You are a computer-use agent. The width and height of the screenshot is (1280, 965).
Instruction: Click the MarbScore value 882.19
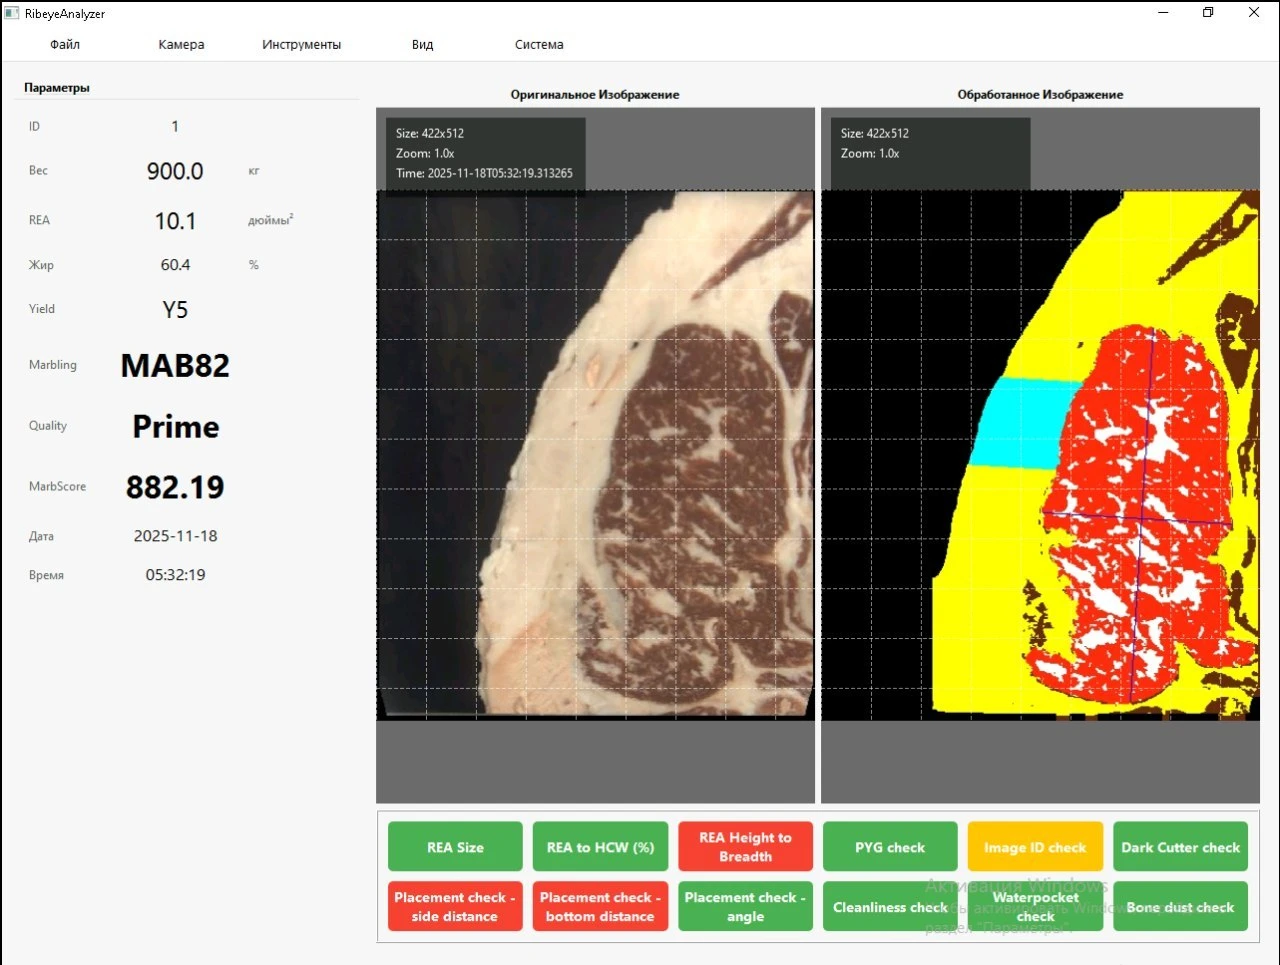pos(175,487)
